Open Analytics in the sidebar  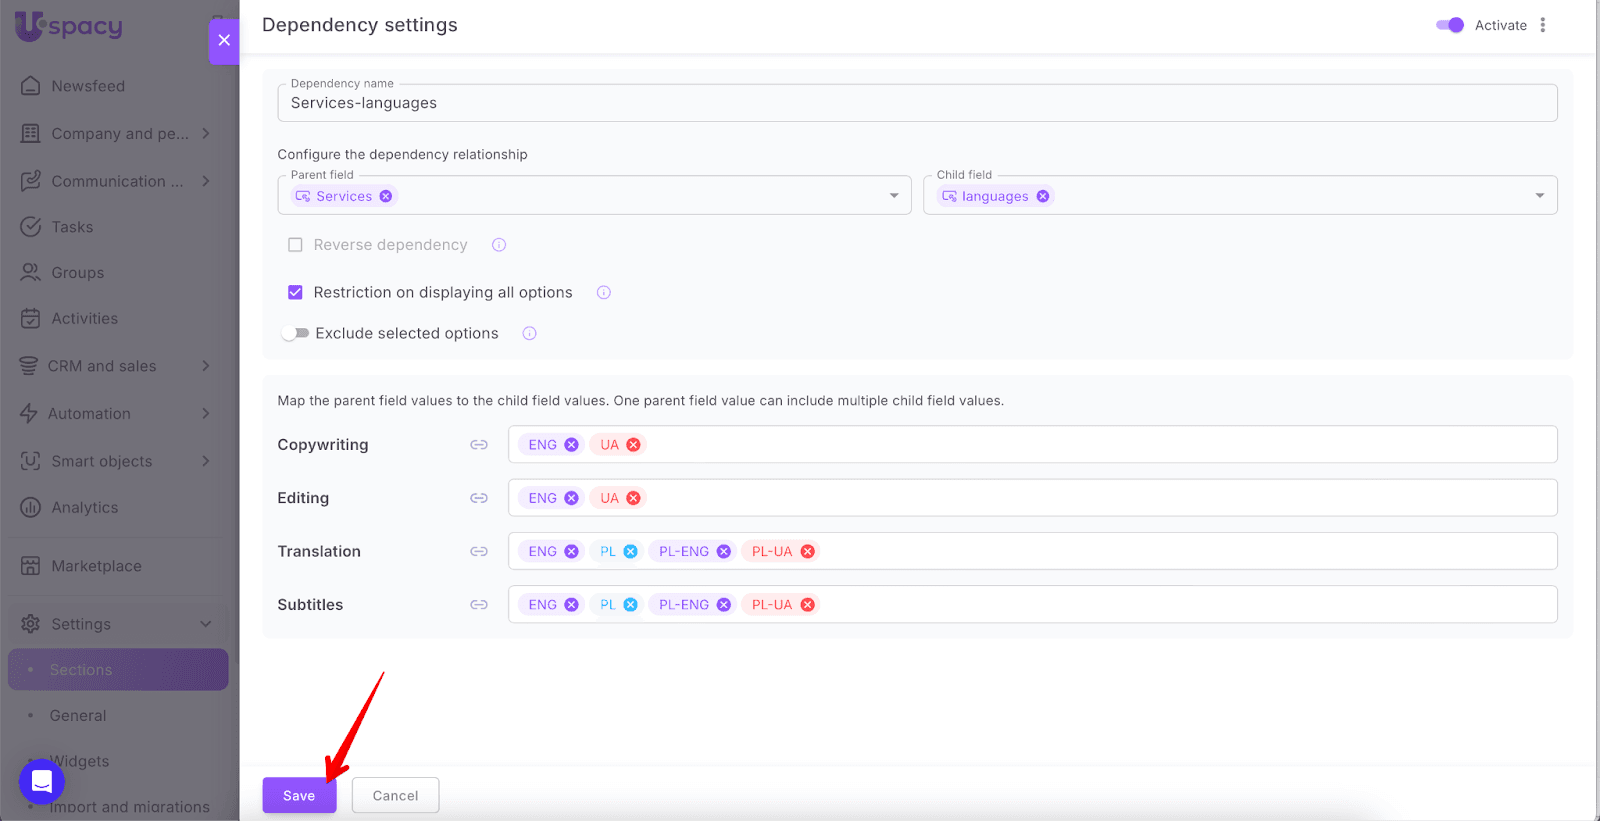tap(85, 508)
